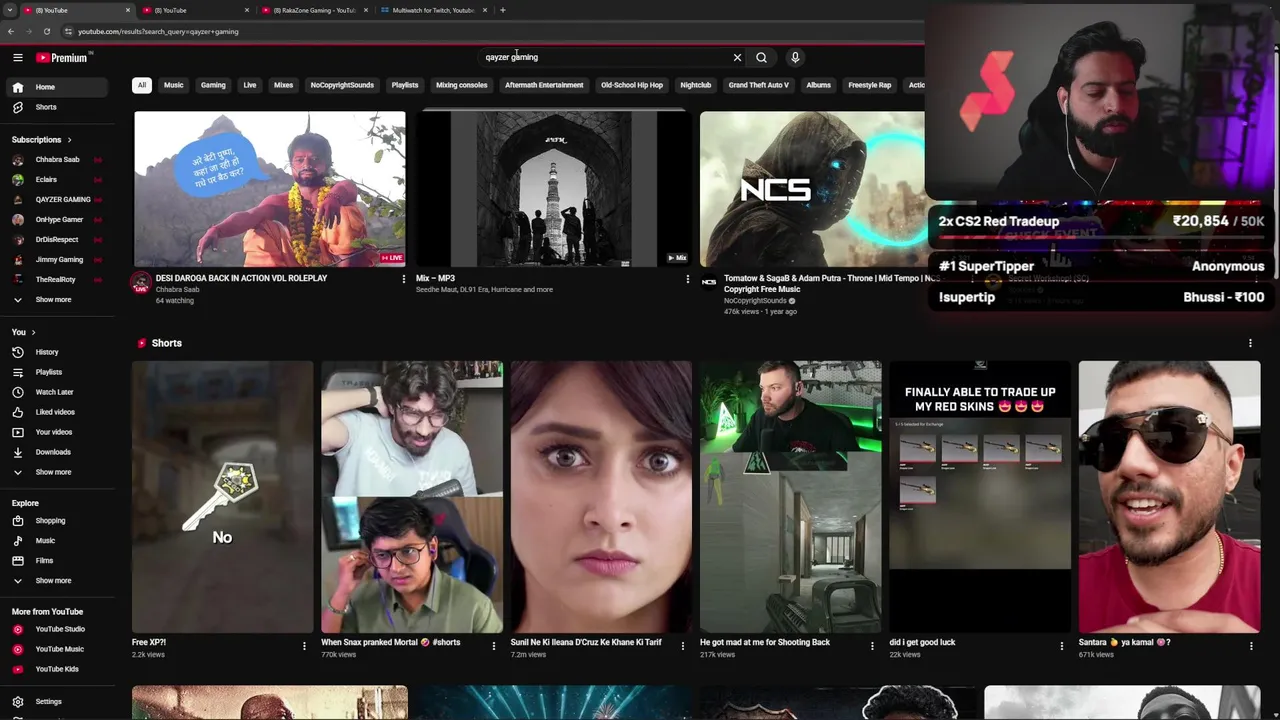Go back in browser history
This screenshot has height=720, width=1280.
(x=10, y=31)
